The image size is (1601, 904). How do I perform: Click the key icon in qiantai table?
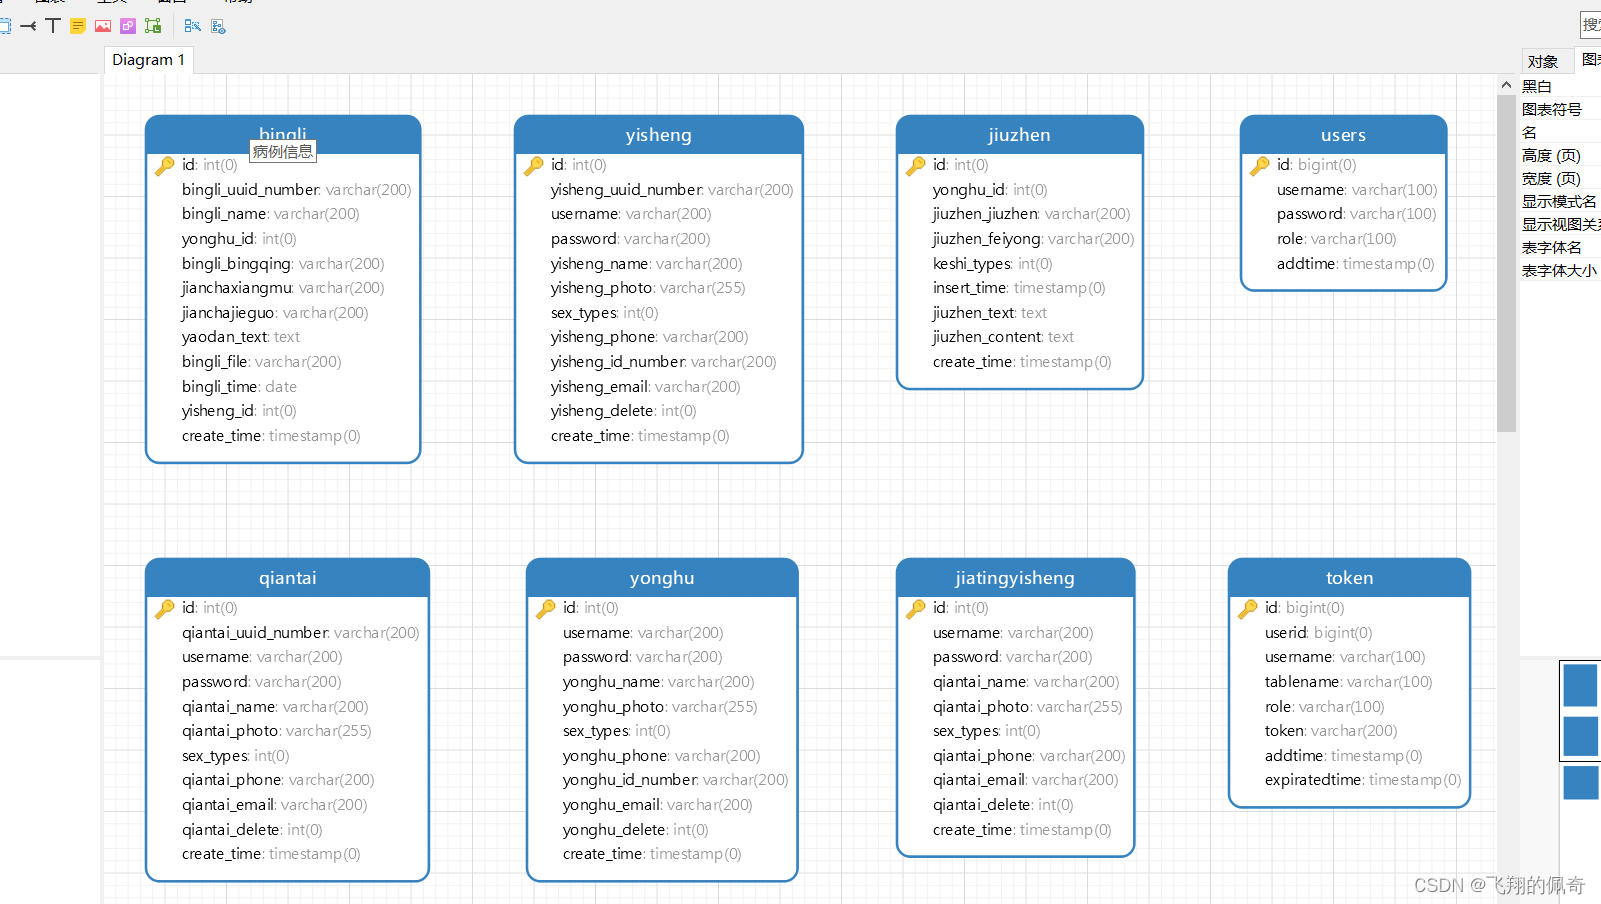(165, 608)
